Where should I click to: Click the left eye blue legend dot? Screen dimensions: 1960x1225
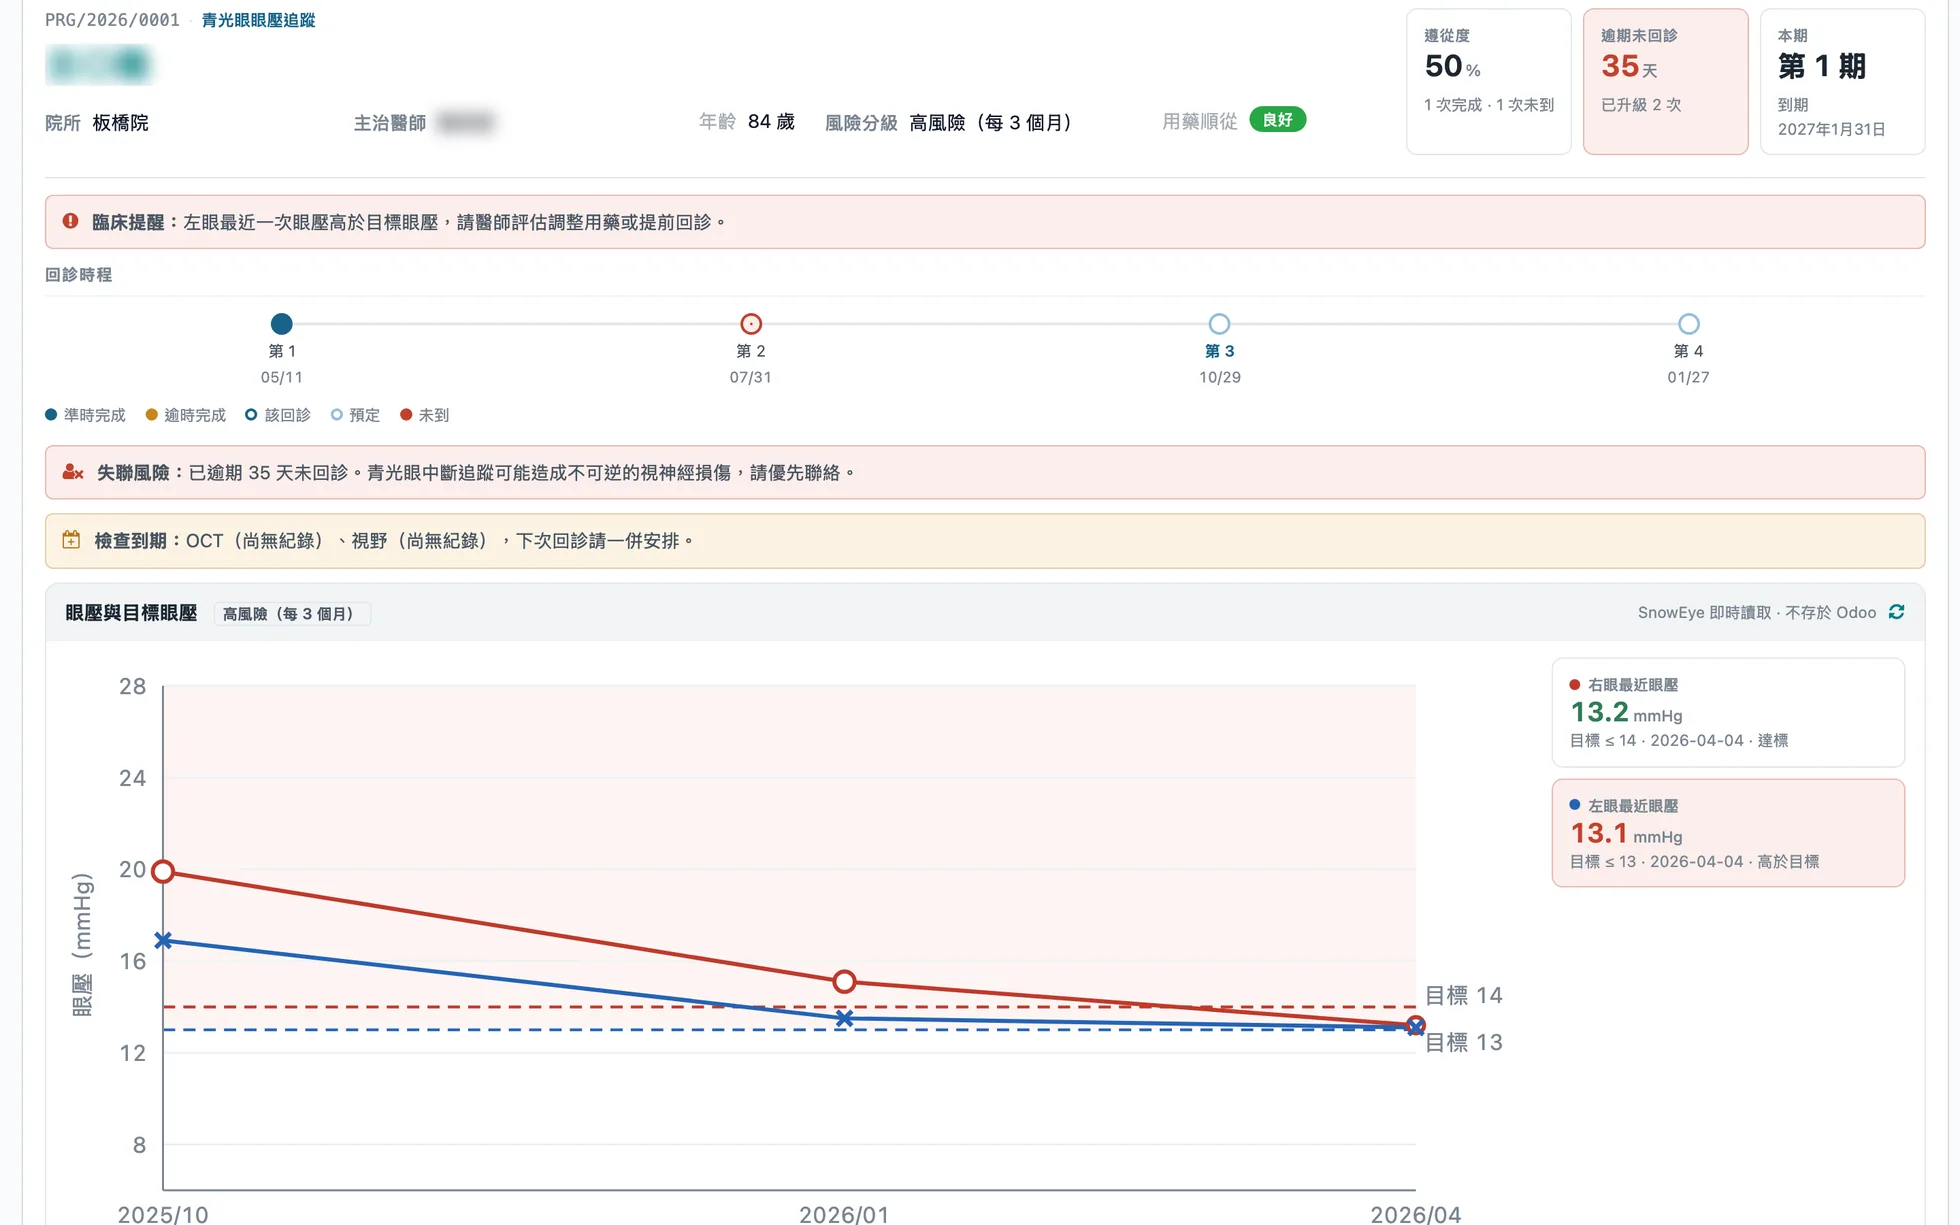1575,805
